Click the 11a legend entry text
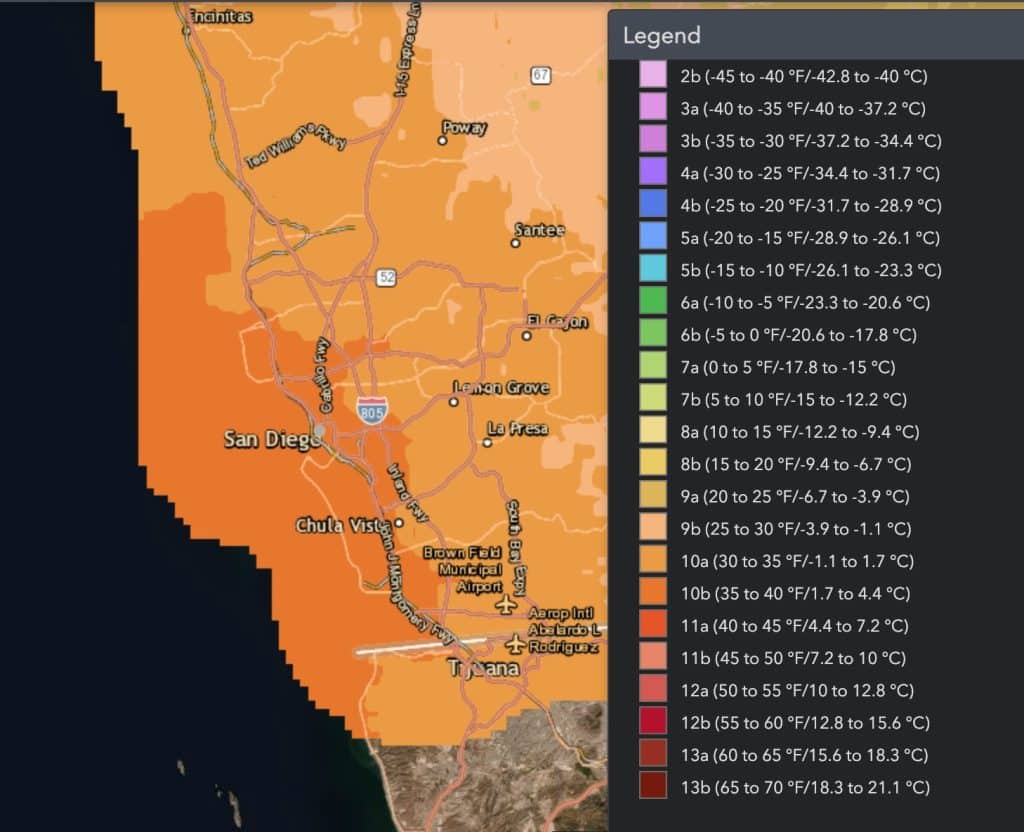The image size is (1024, 832). pos(794,626)
